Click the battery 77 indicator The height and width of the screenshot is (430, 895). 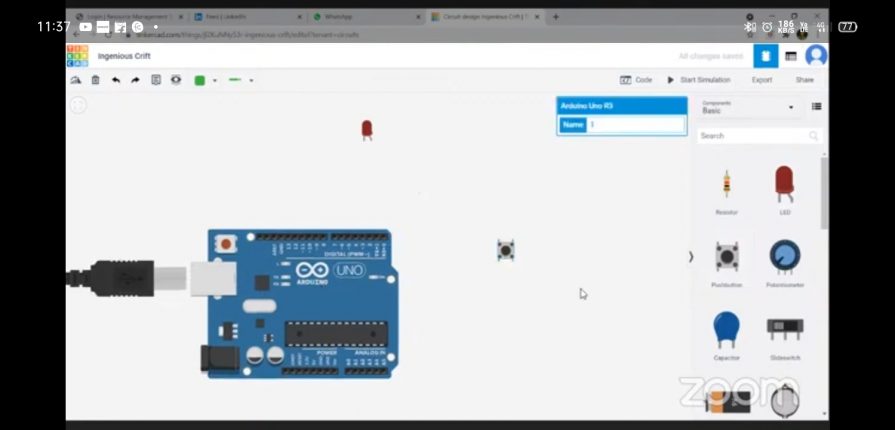click(848, 27)
